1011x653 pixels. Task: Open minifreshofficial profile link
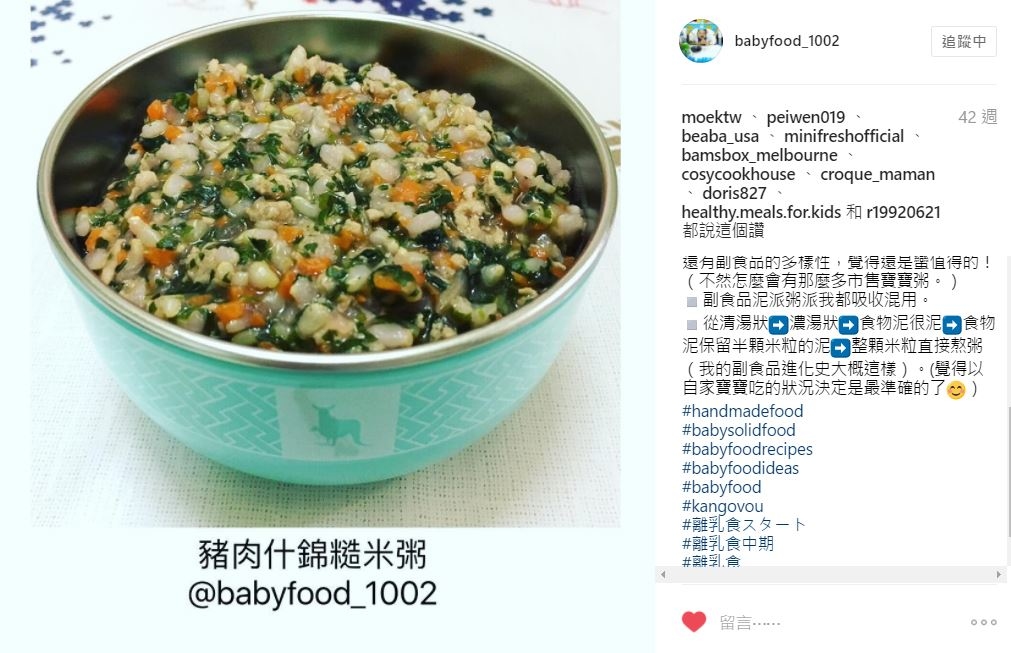click(844, 137)
